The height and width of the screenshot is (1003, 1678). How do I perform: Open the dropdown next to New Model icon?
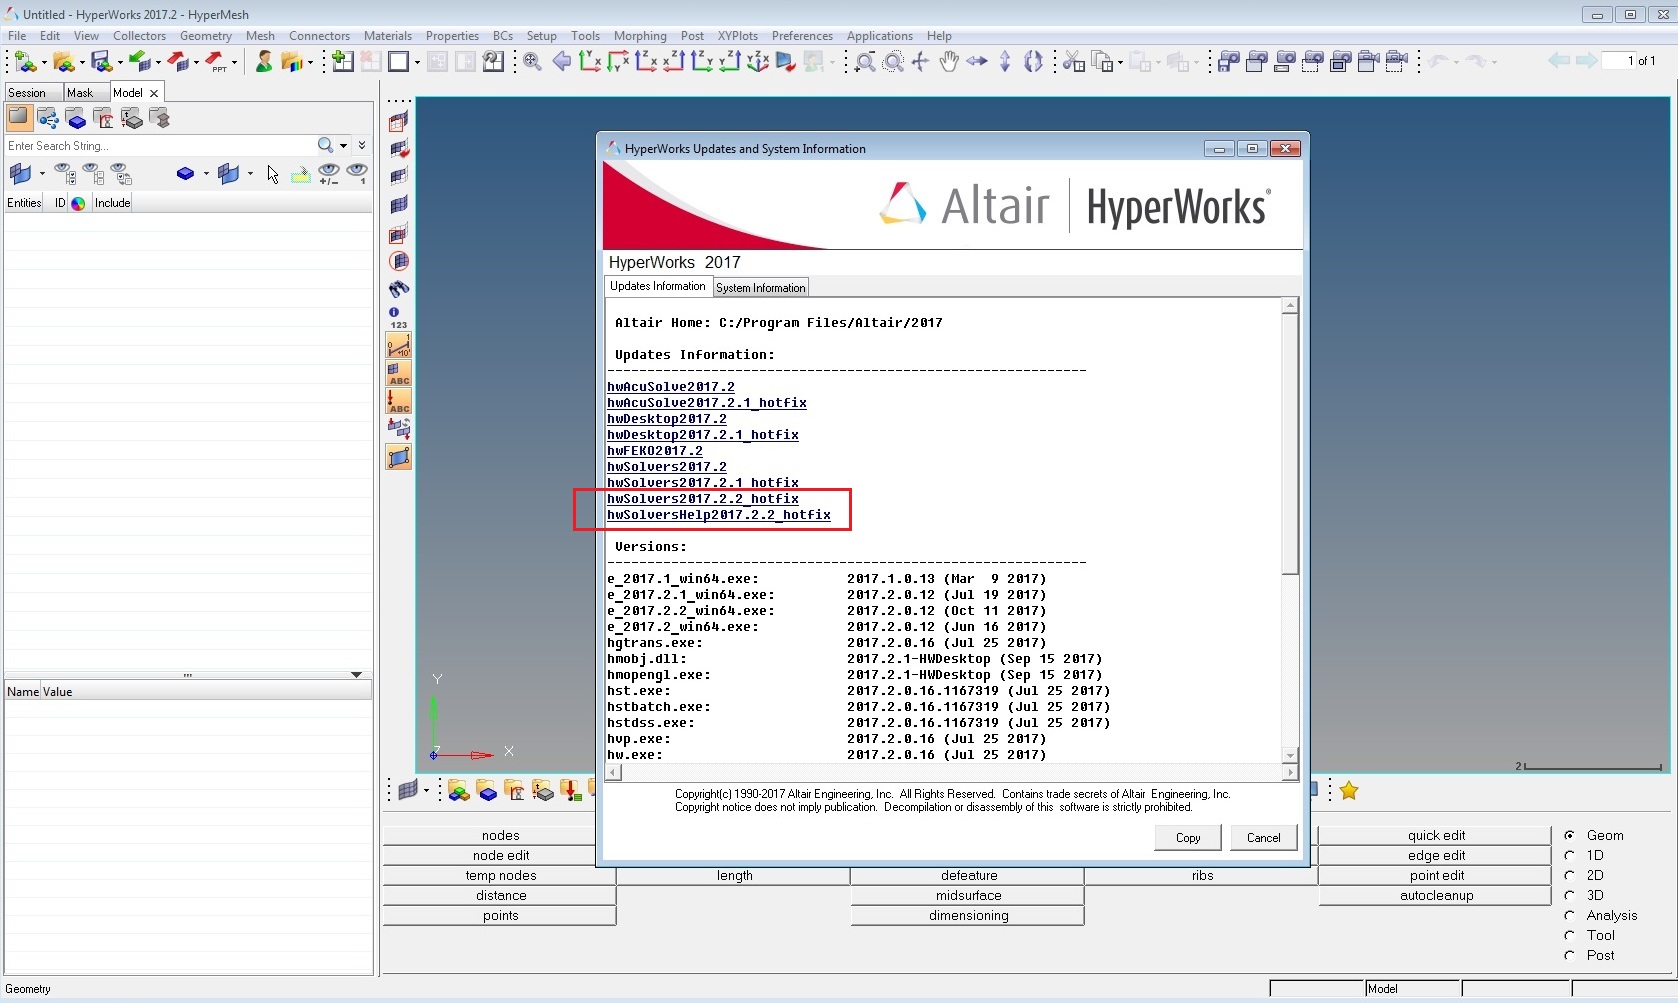pyautogui.click(x=43, y=63)
